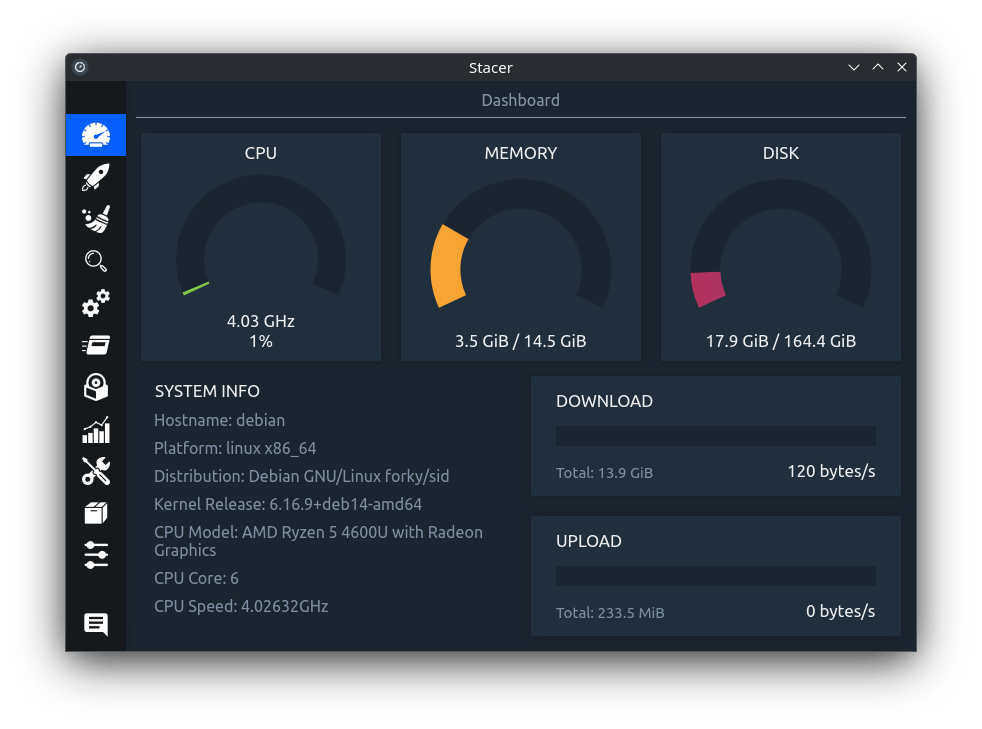Click the CPU Core: 6 line
This screenshot has width=982, height=729.
[x=196, y=578]
